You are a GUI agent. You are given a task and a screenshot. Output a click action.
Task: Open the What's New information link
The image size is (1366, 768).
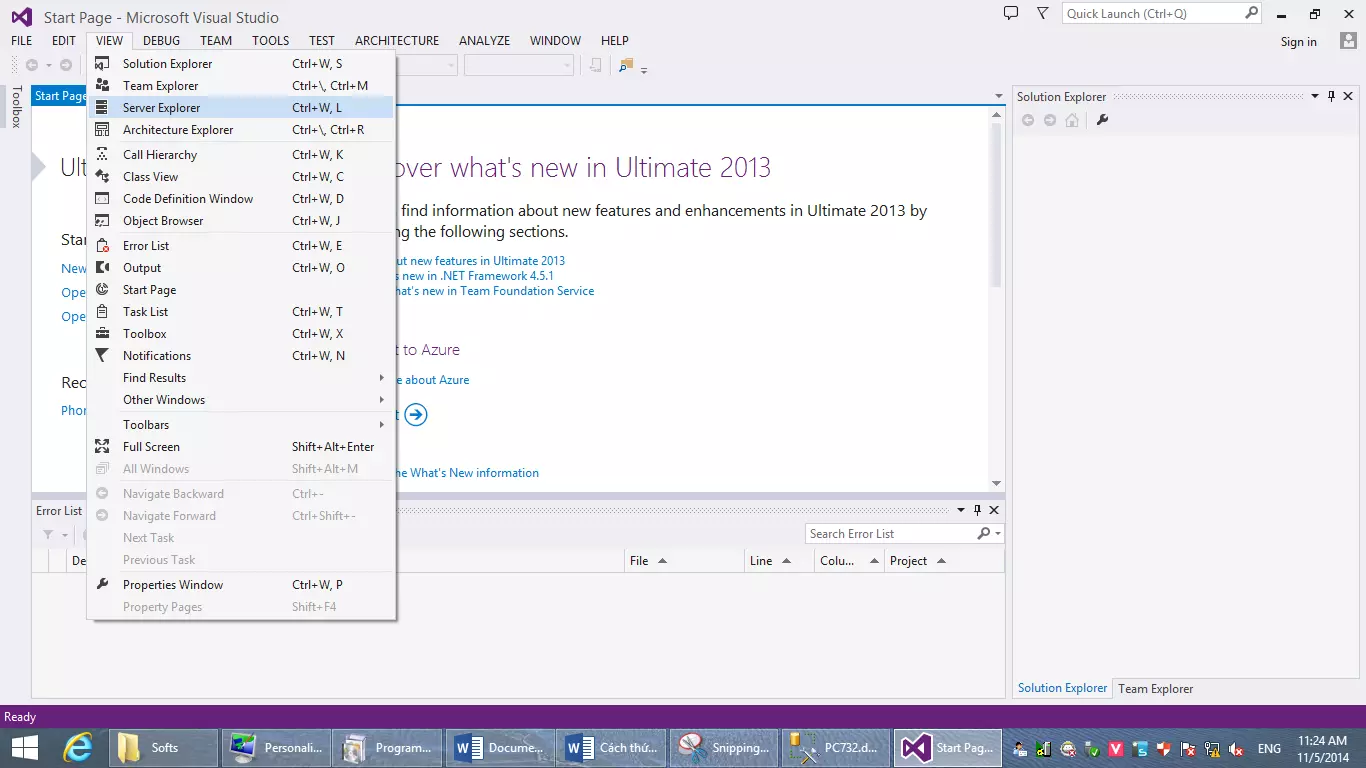[468, 473]
